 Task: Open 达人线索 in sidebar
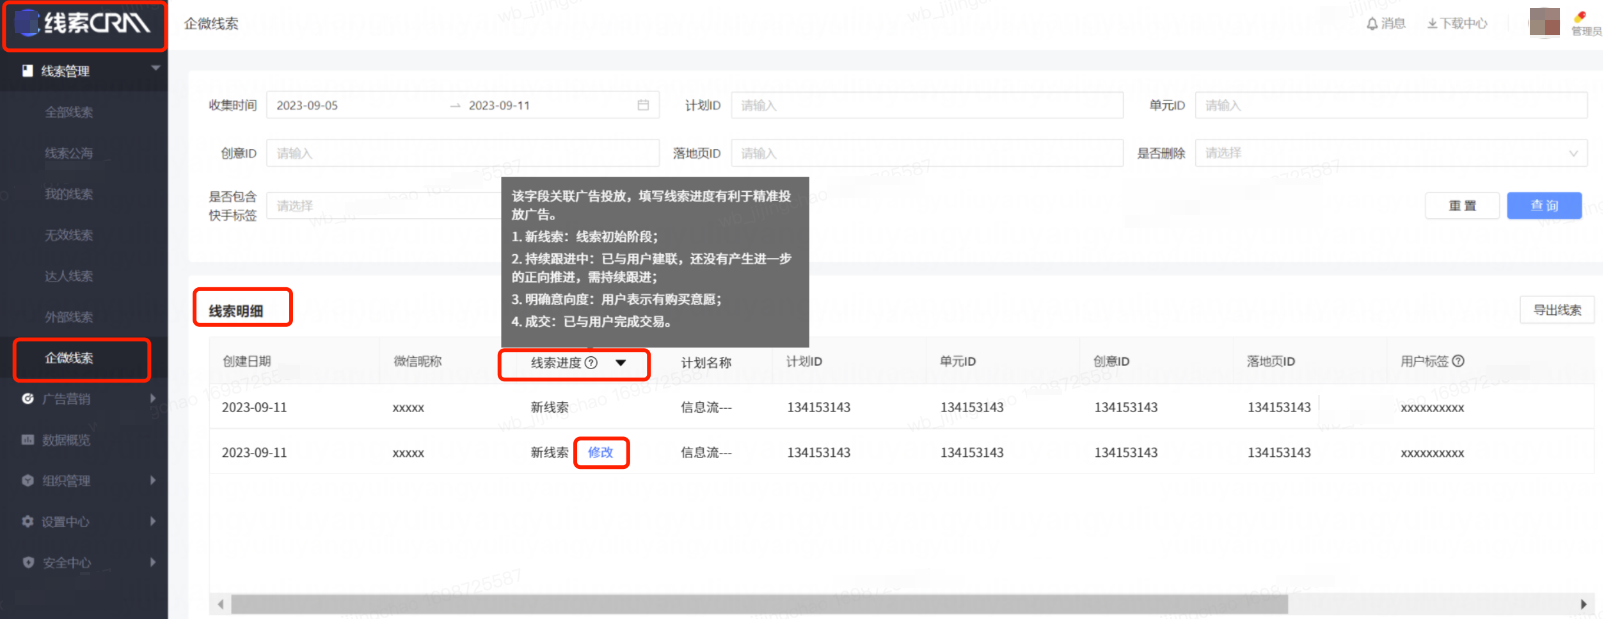69,276
